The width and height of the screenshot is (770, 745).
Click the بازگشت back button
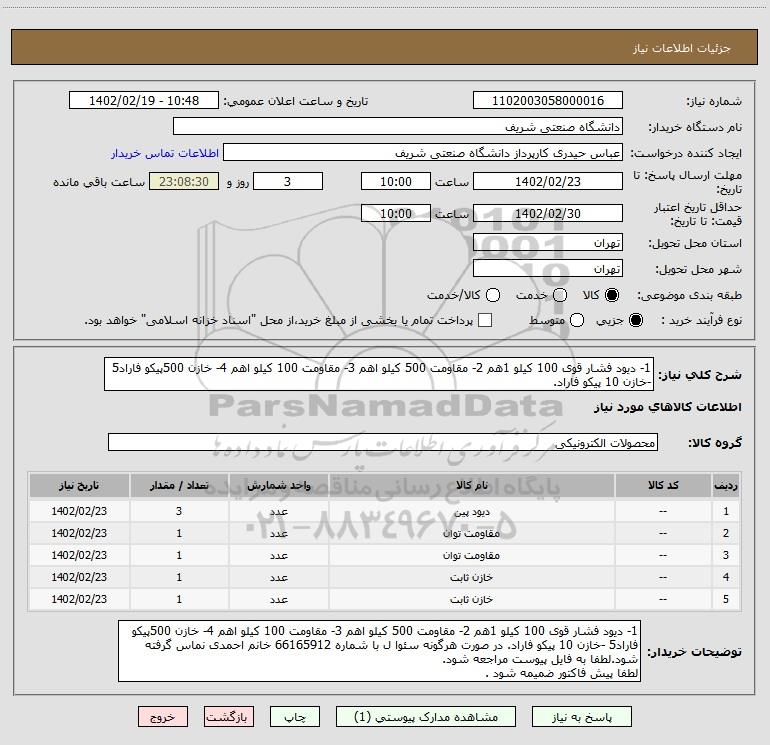[x=229, y=717]
